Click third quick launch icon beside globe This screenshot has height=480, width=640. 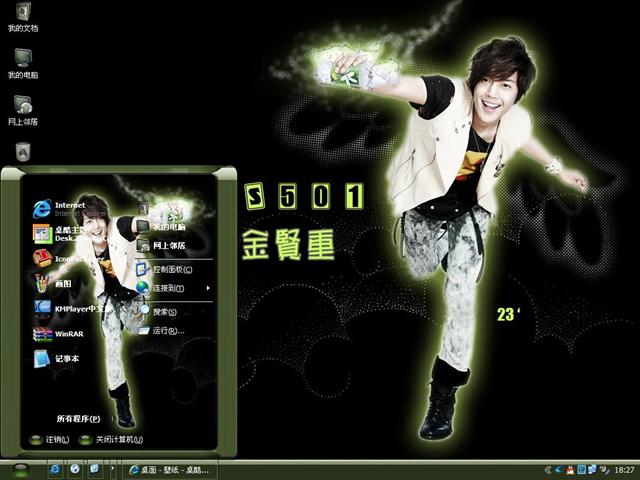[95, 470]
